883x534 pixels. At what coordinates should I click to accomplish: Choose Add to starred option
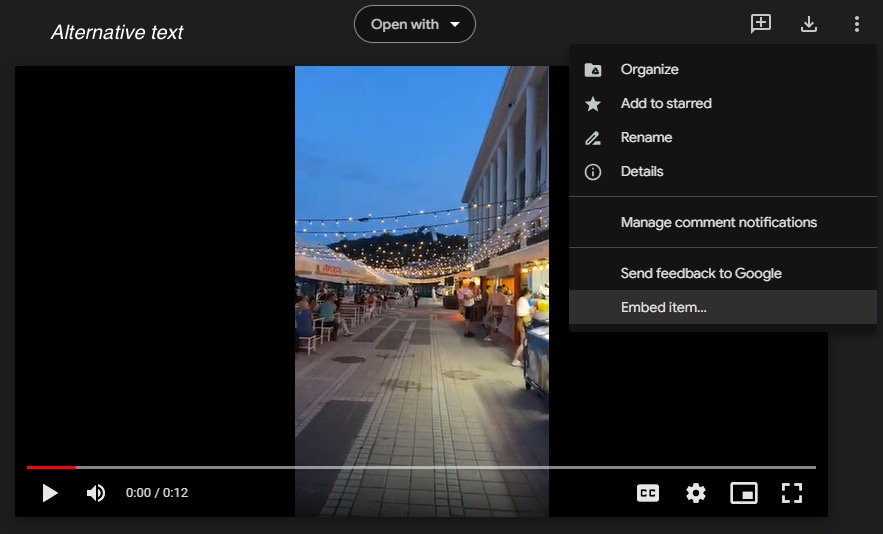pos(666,103)
